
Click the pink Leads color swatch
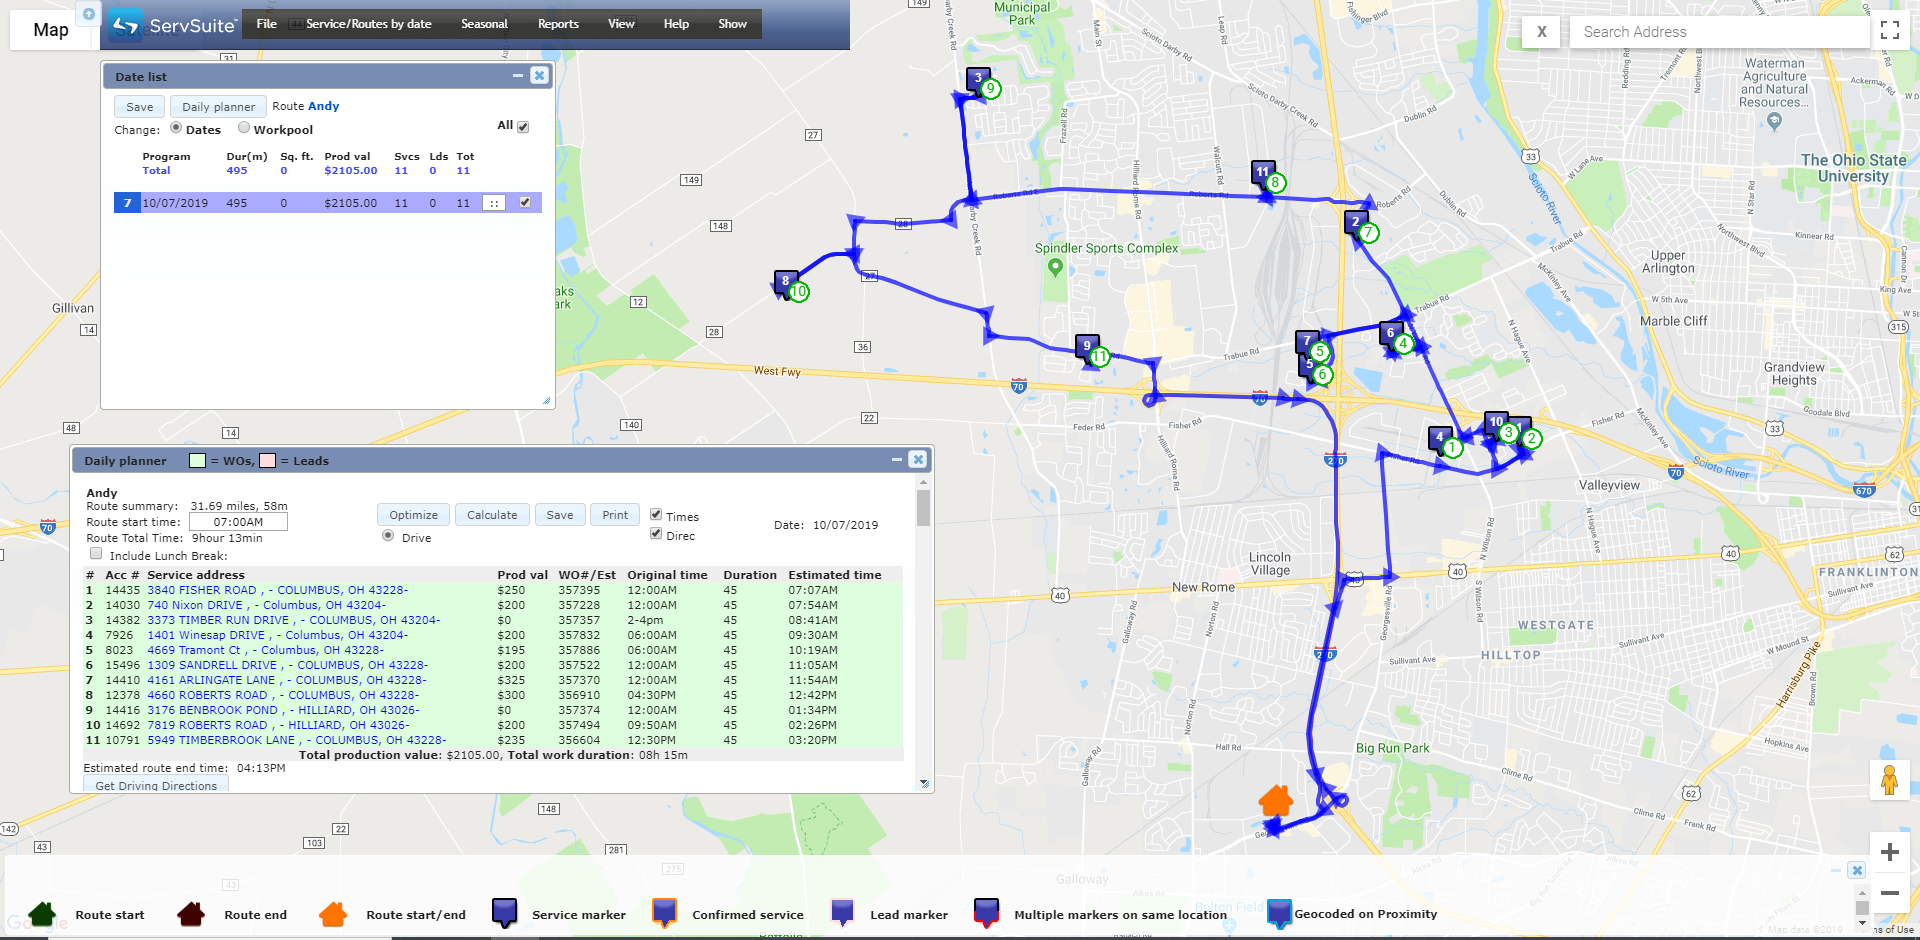pos(267,460)
